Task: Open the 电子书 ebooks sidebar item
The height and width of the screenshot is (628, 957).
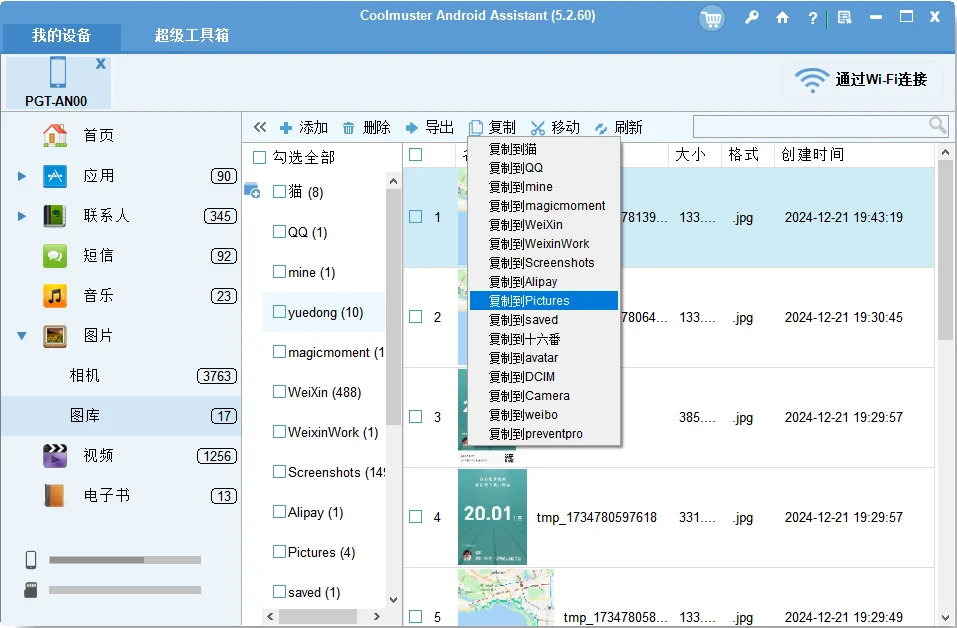Action: pos(107,496)
